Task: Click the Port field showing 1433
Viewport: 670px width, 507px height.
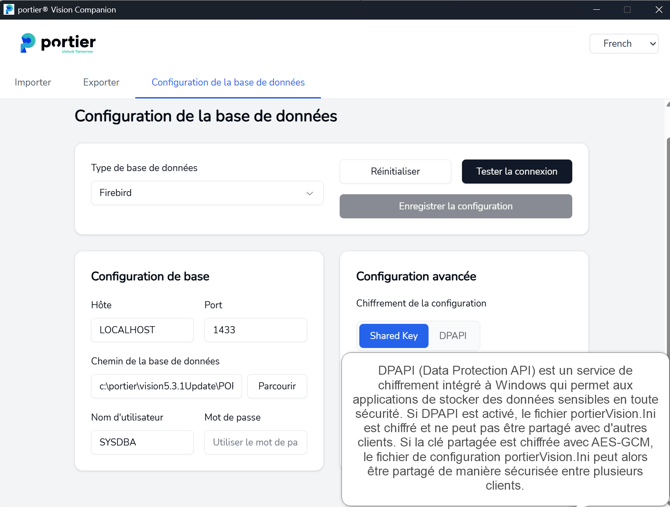Action: coord(256,330)
